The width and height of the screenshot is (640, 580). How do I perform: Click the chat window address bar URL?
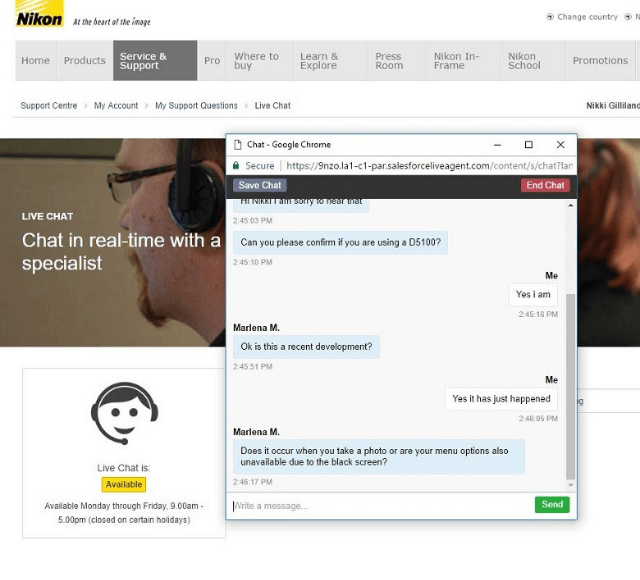coord(429,166)
